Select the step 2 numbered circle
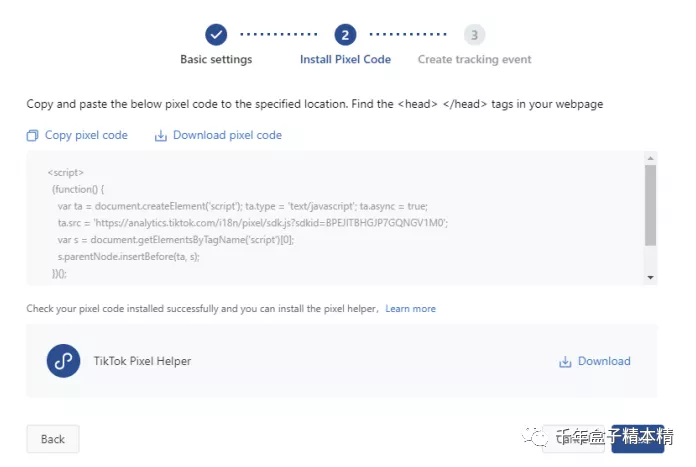The width and height of the screenshot is (696, 467). click(x=345, y=35)
